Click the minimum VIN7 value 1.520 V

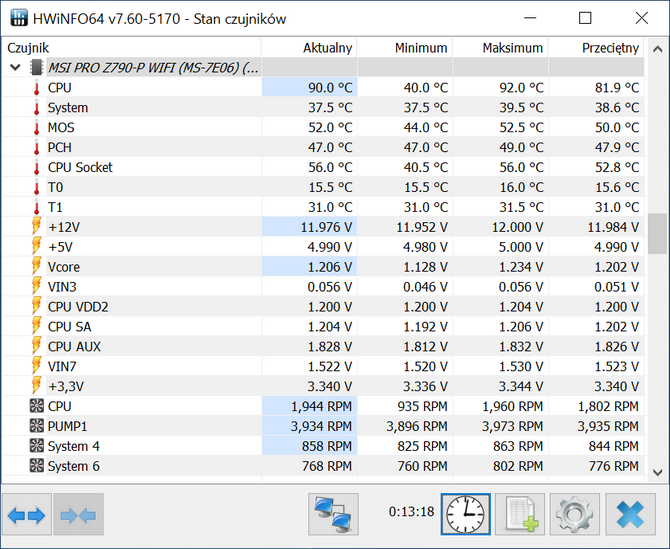pyautogui.click(x=426, y=367)
